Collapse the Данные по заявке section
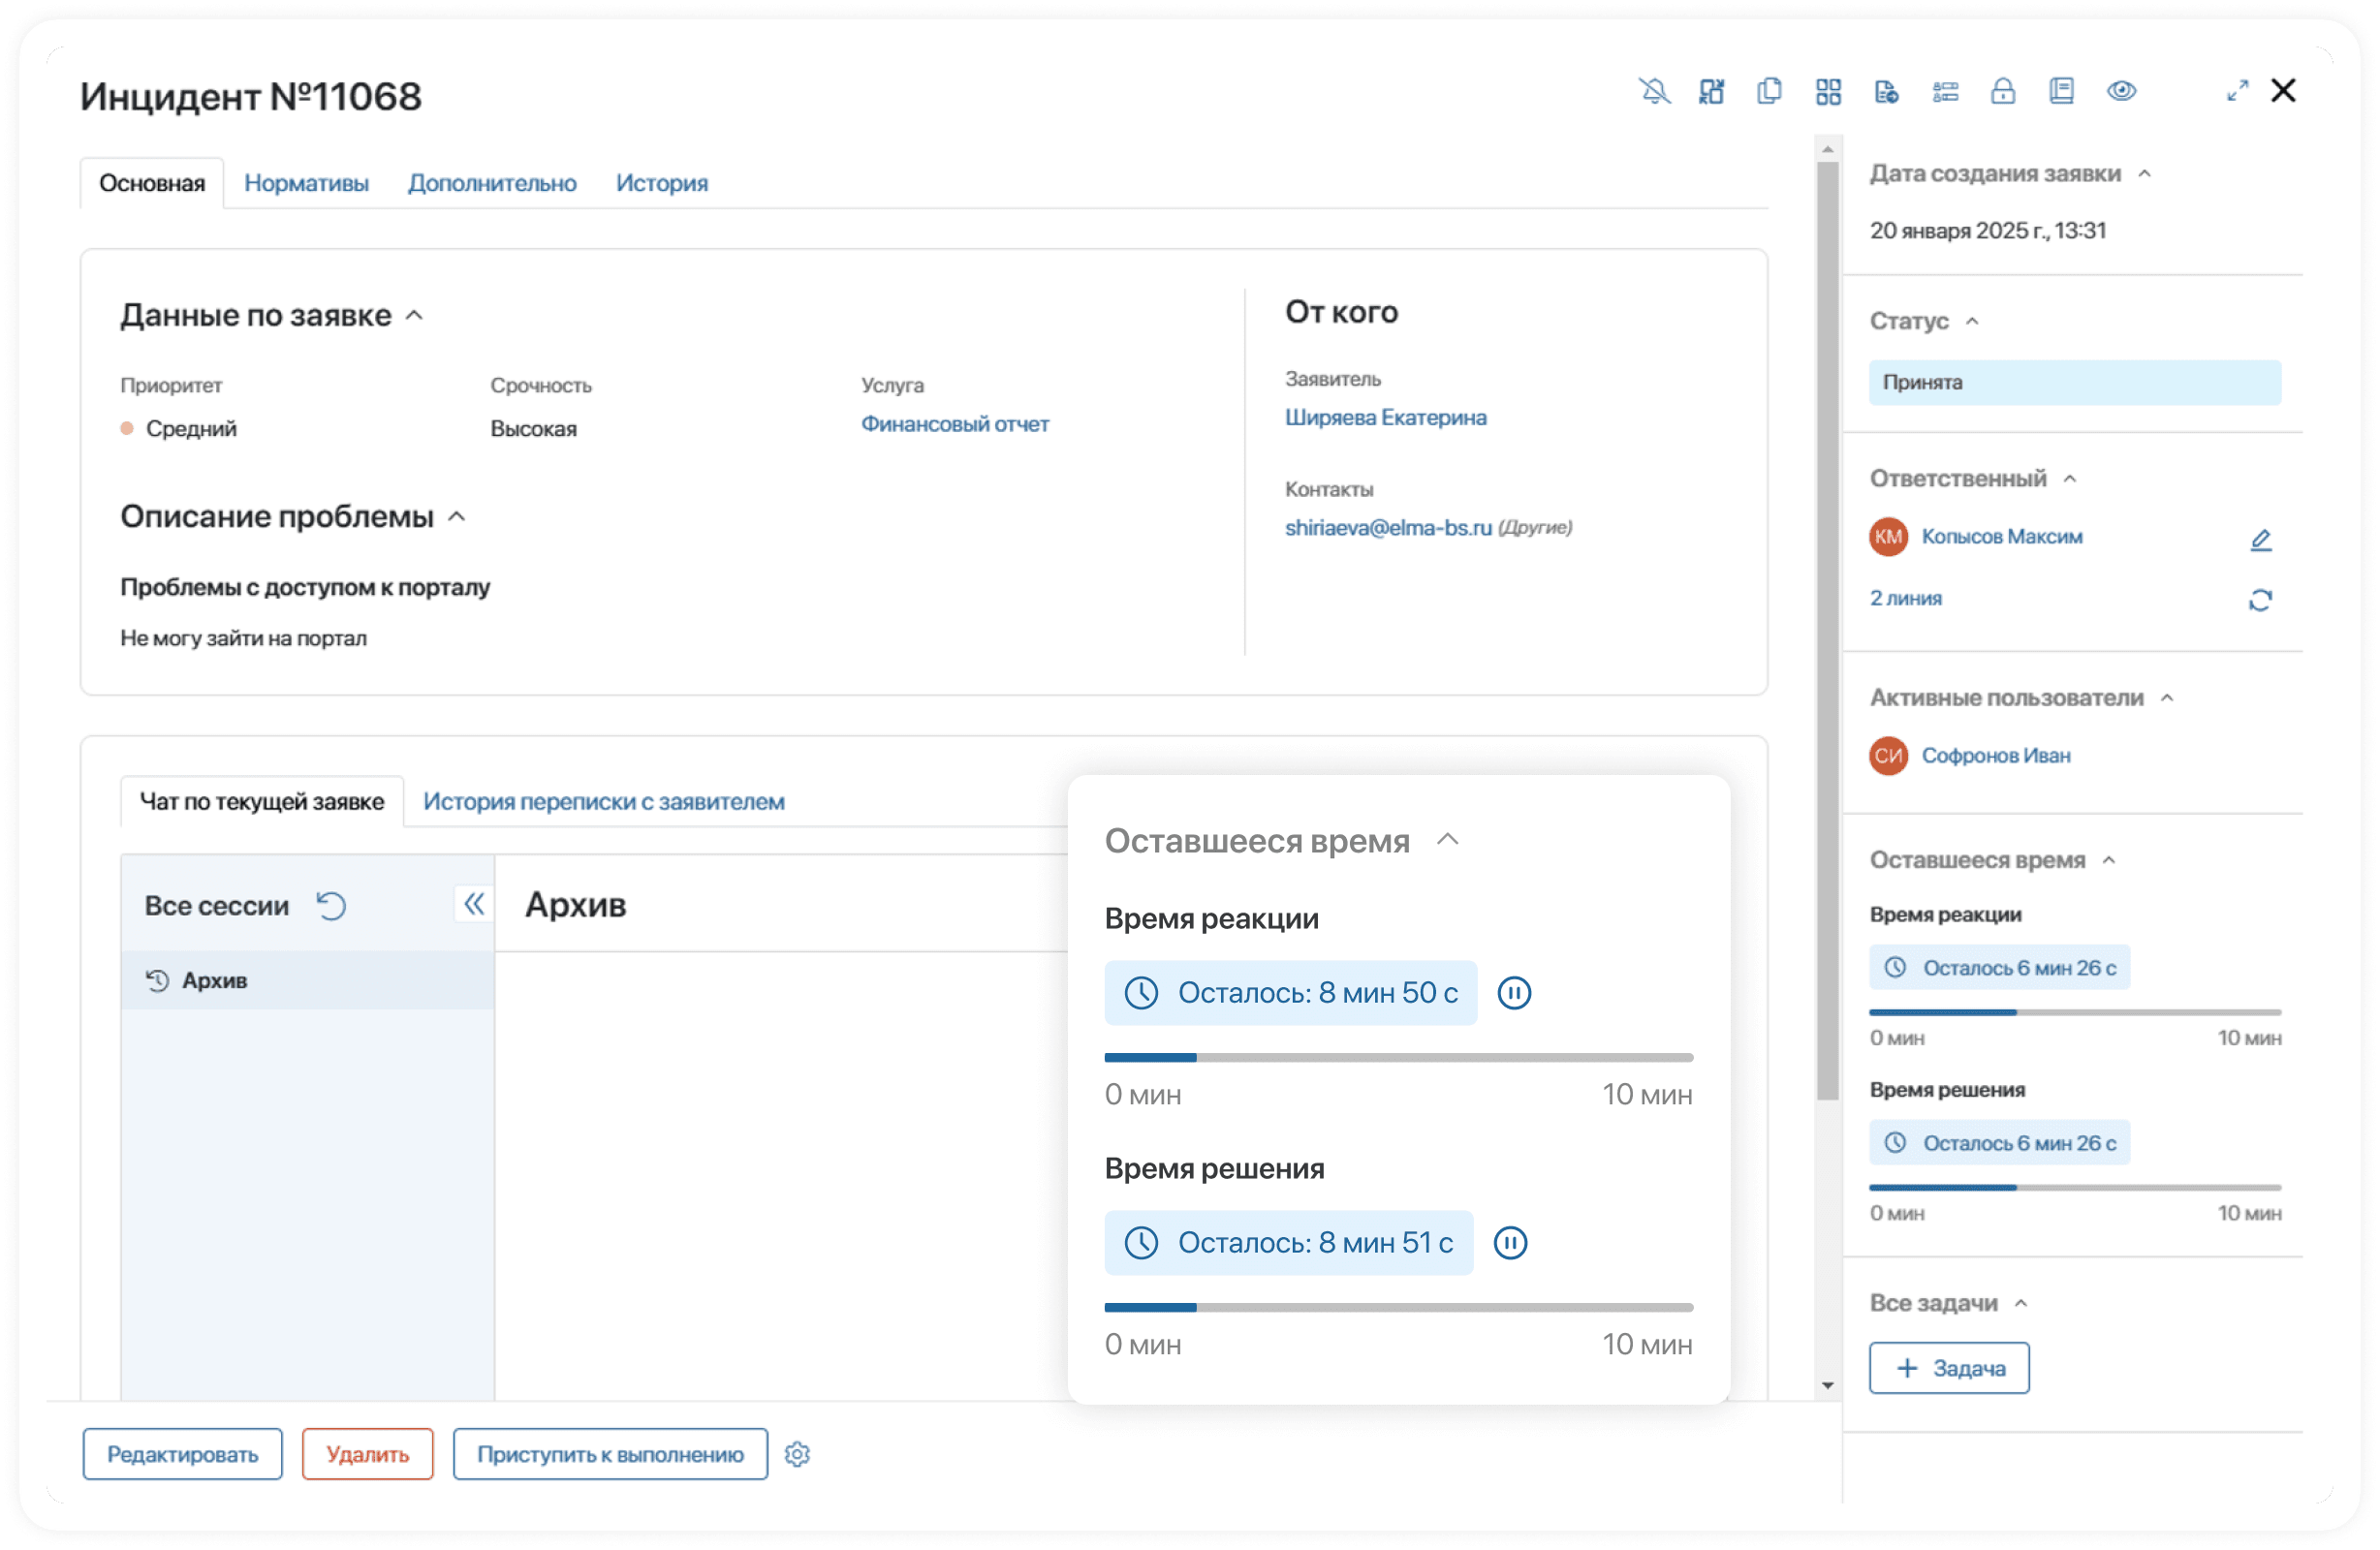Image resolution: width=2380 pixels, height=1550 pixels. 414,316
